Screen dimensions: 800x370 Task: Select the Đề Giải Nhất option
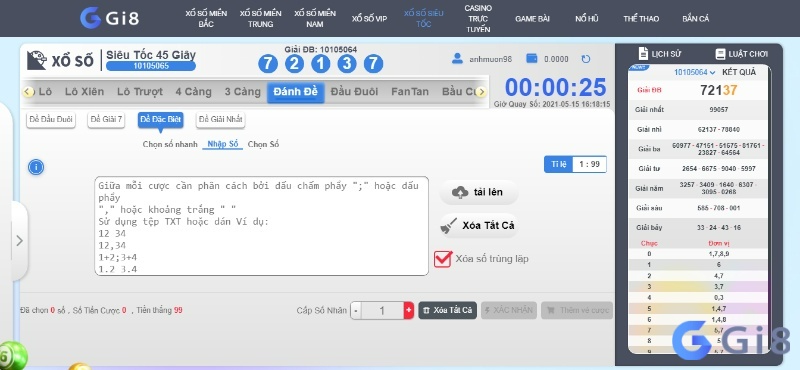point(221,119)
